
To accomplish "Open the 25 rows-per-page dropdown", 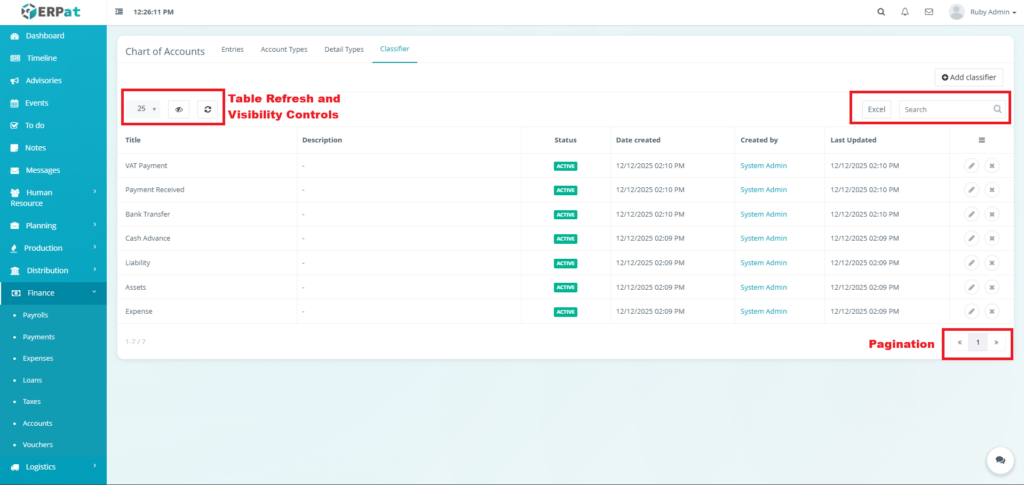I will [x=146, y=109].
